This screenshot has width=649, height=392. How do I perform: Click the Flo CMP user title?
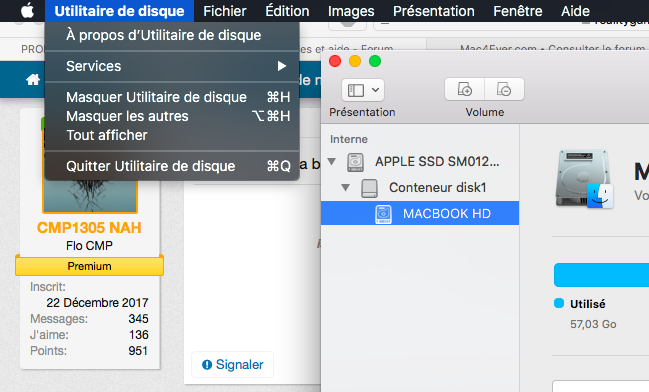point(89,246)
